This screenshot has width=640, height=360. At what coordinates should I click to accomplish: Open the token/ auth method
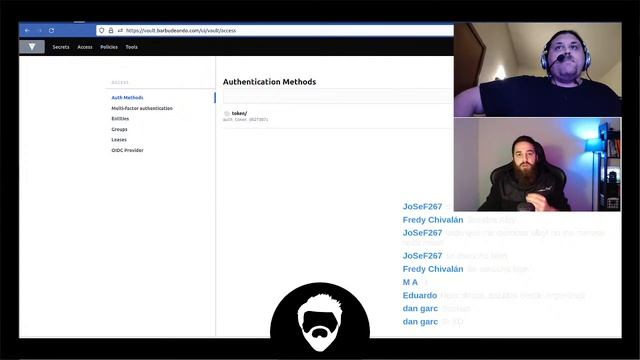[x=239, y=113]
